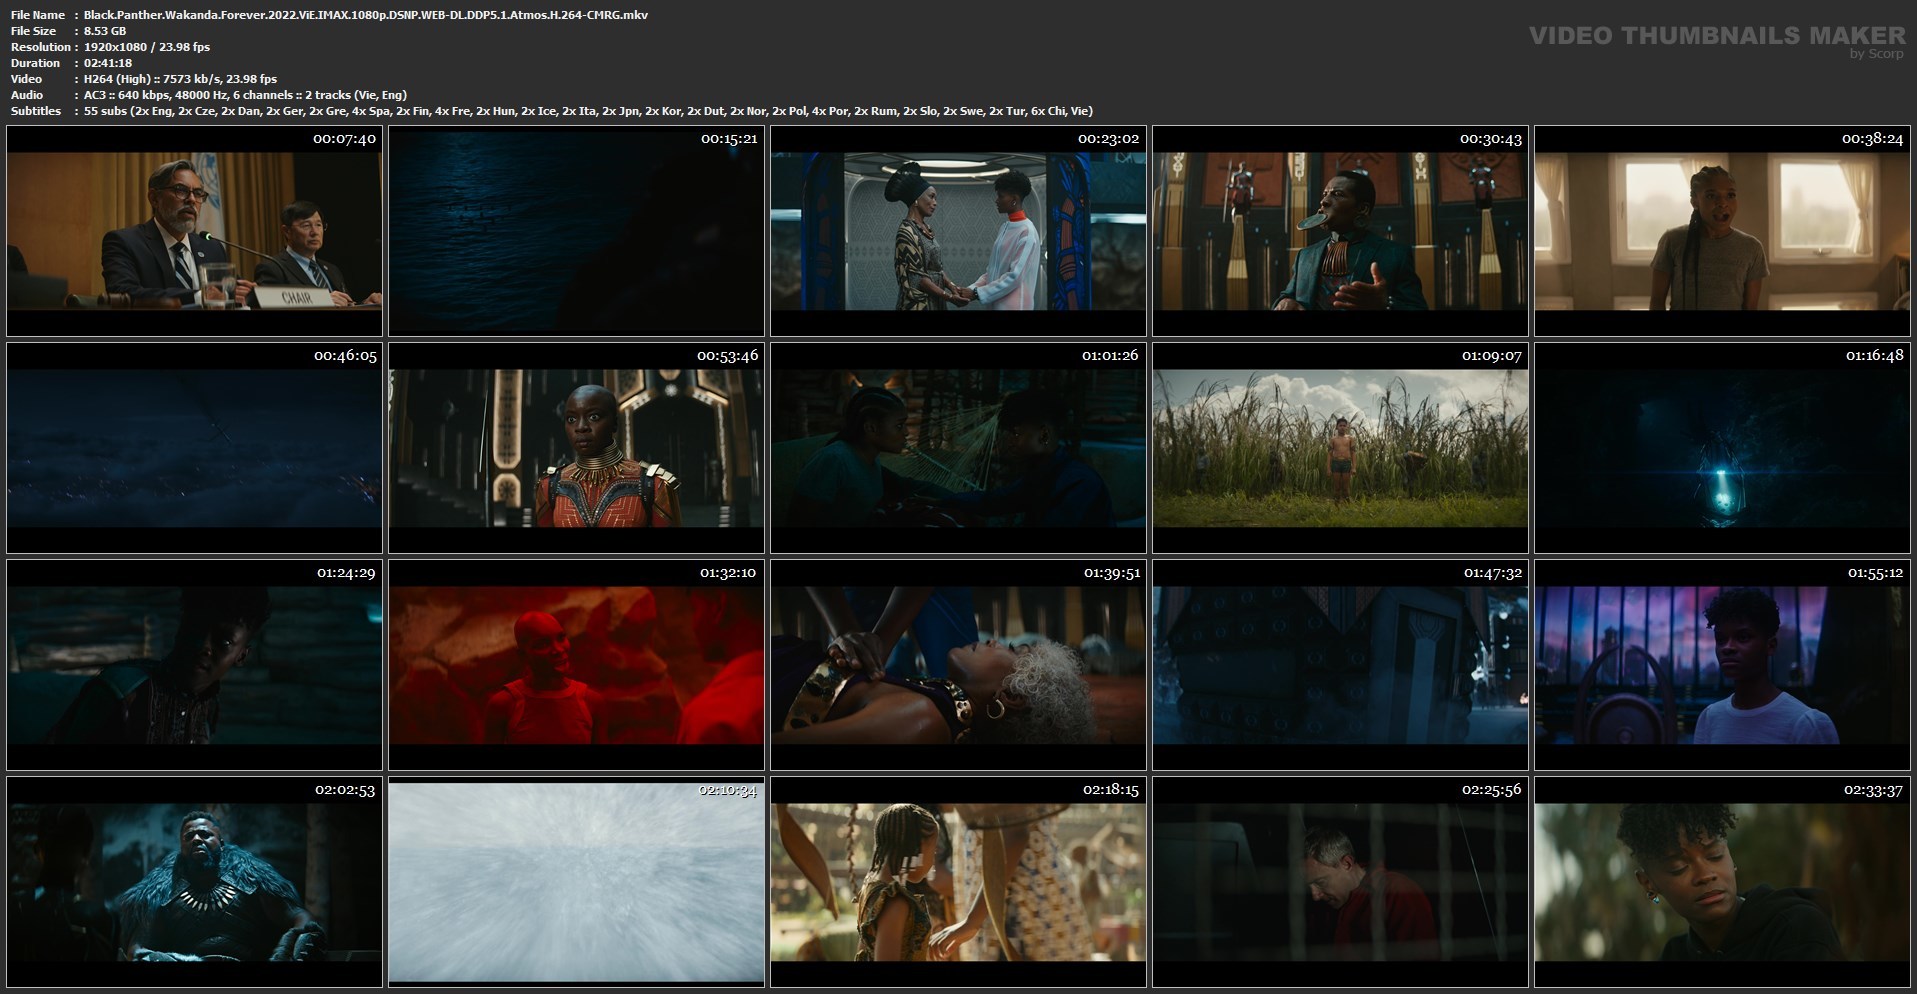Click the thumbnail stamped 00:46:05

coord(194,448)
